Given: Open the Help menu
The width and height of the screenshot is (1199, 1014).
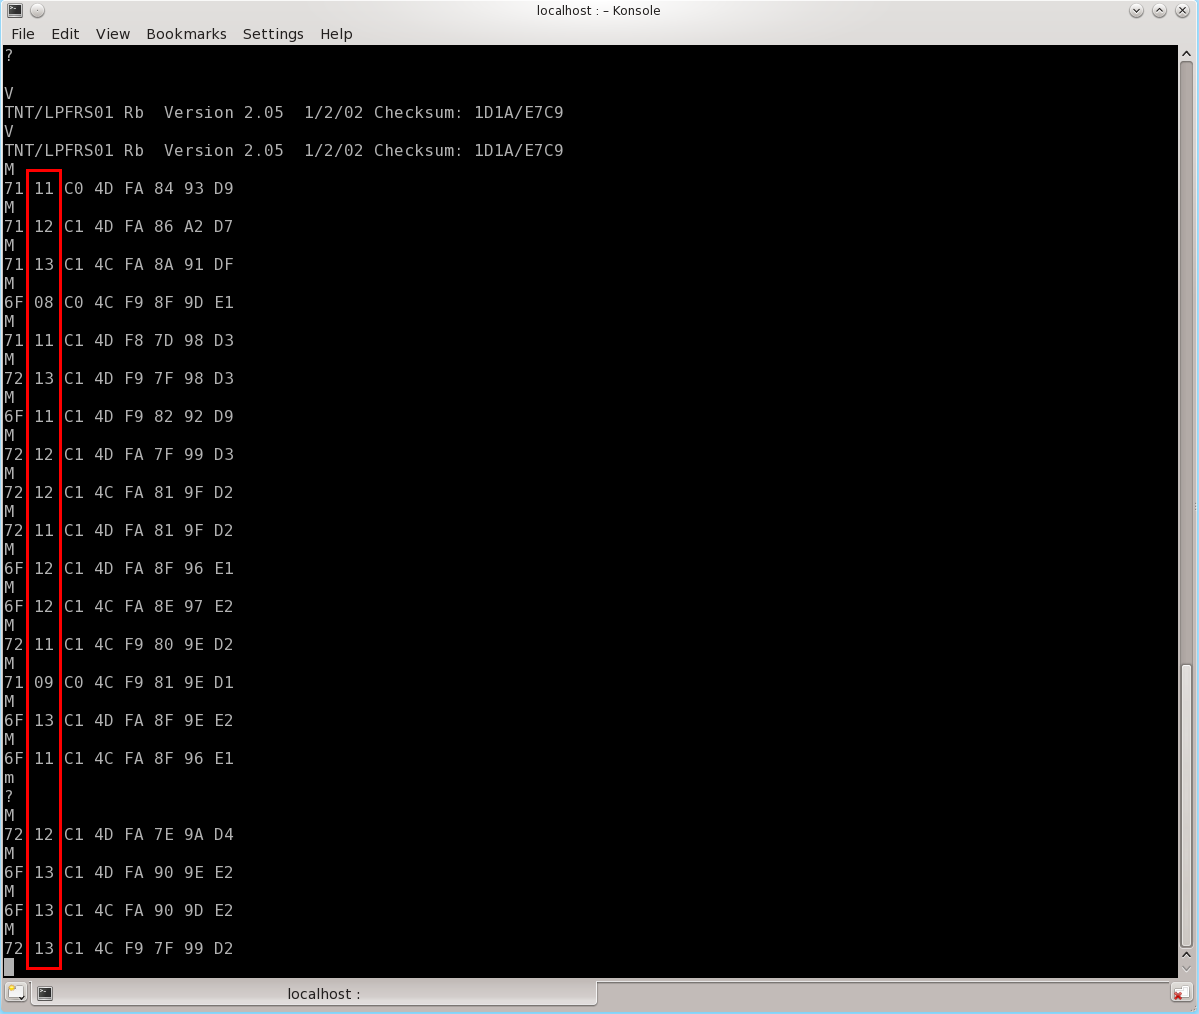Looking at the screenshot, I should pos(336,34).
